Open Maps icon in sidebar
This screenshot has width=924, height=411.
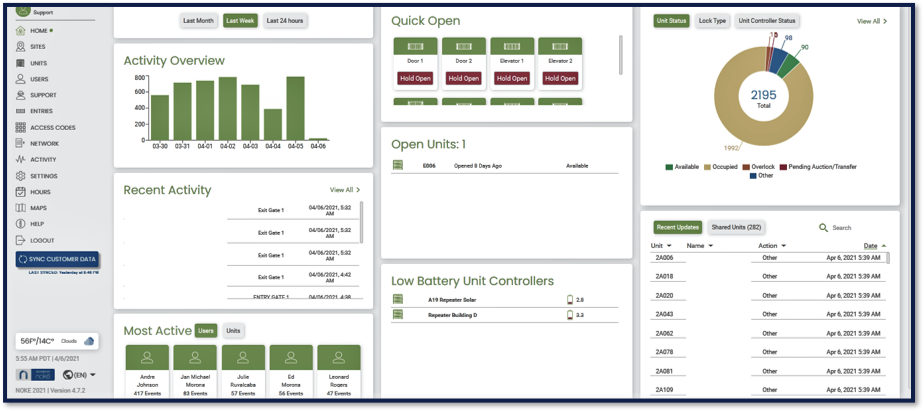pos(21,208)
